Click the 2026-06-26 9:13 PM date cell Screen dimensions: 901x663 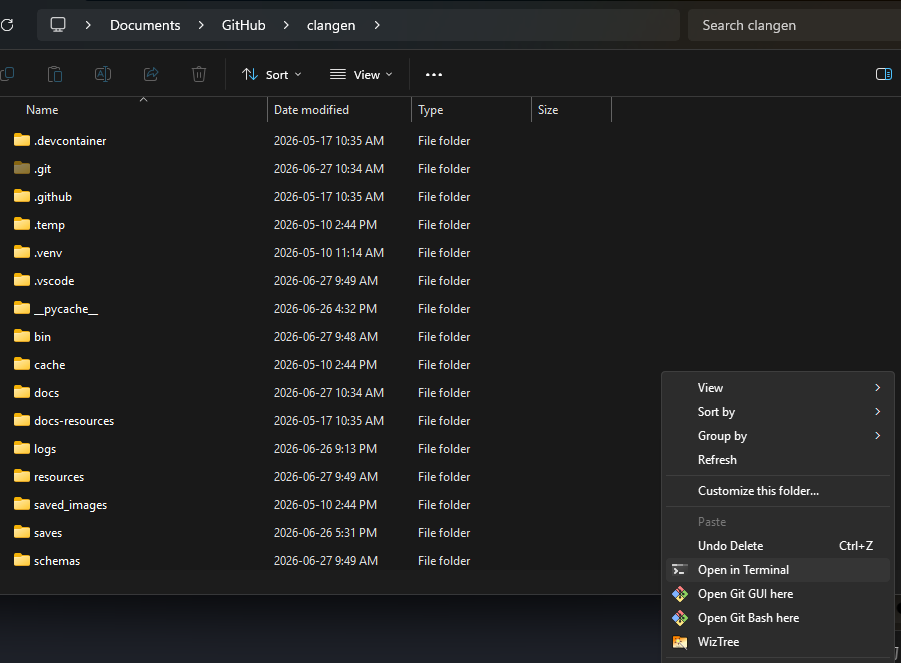click(x=325, y=449)
